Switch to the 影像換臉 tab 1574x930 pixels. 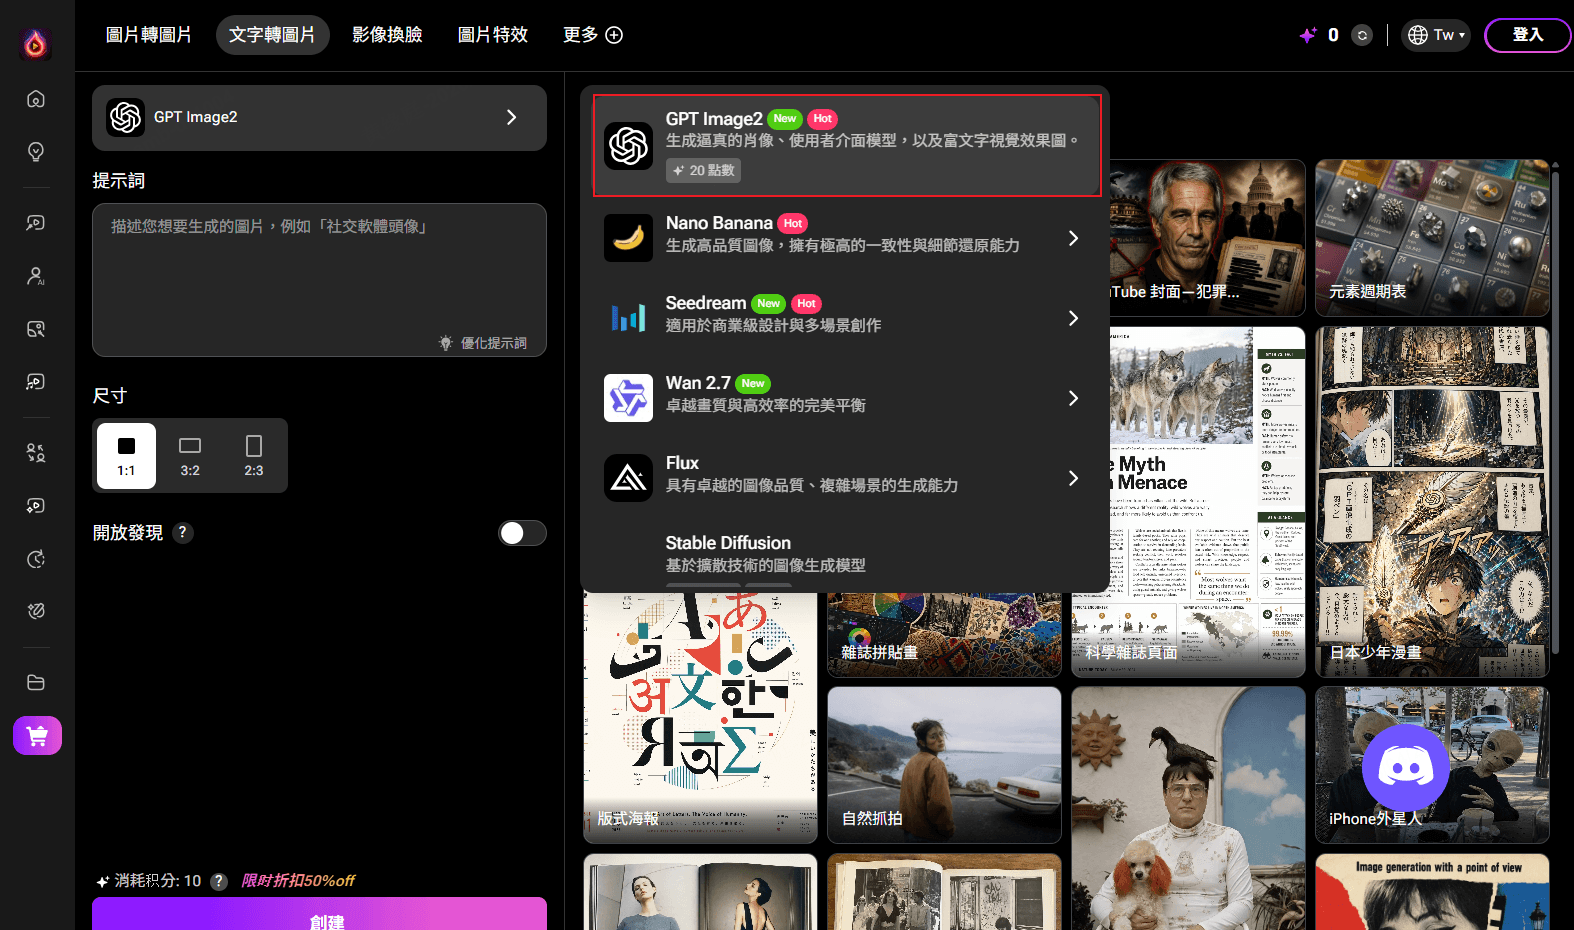coord(387,35)
